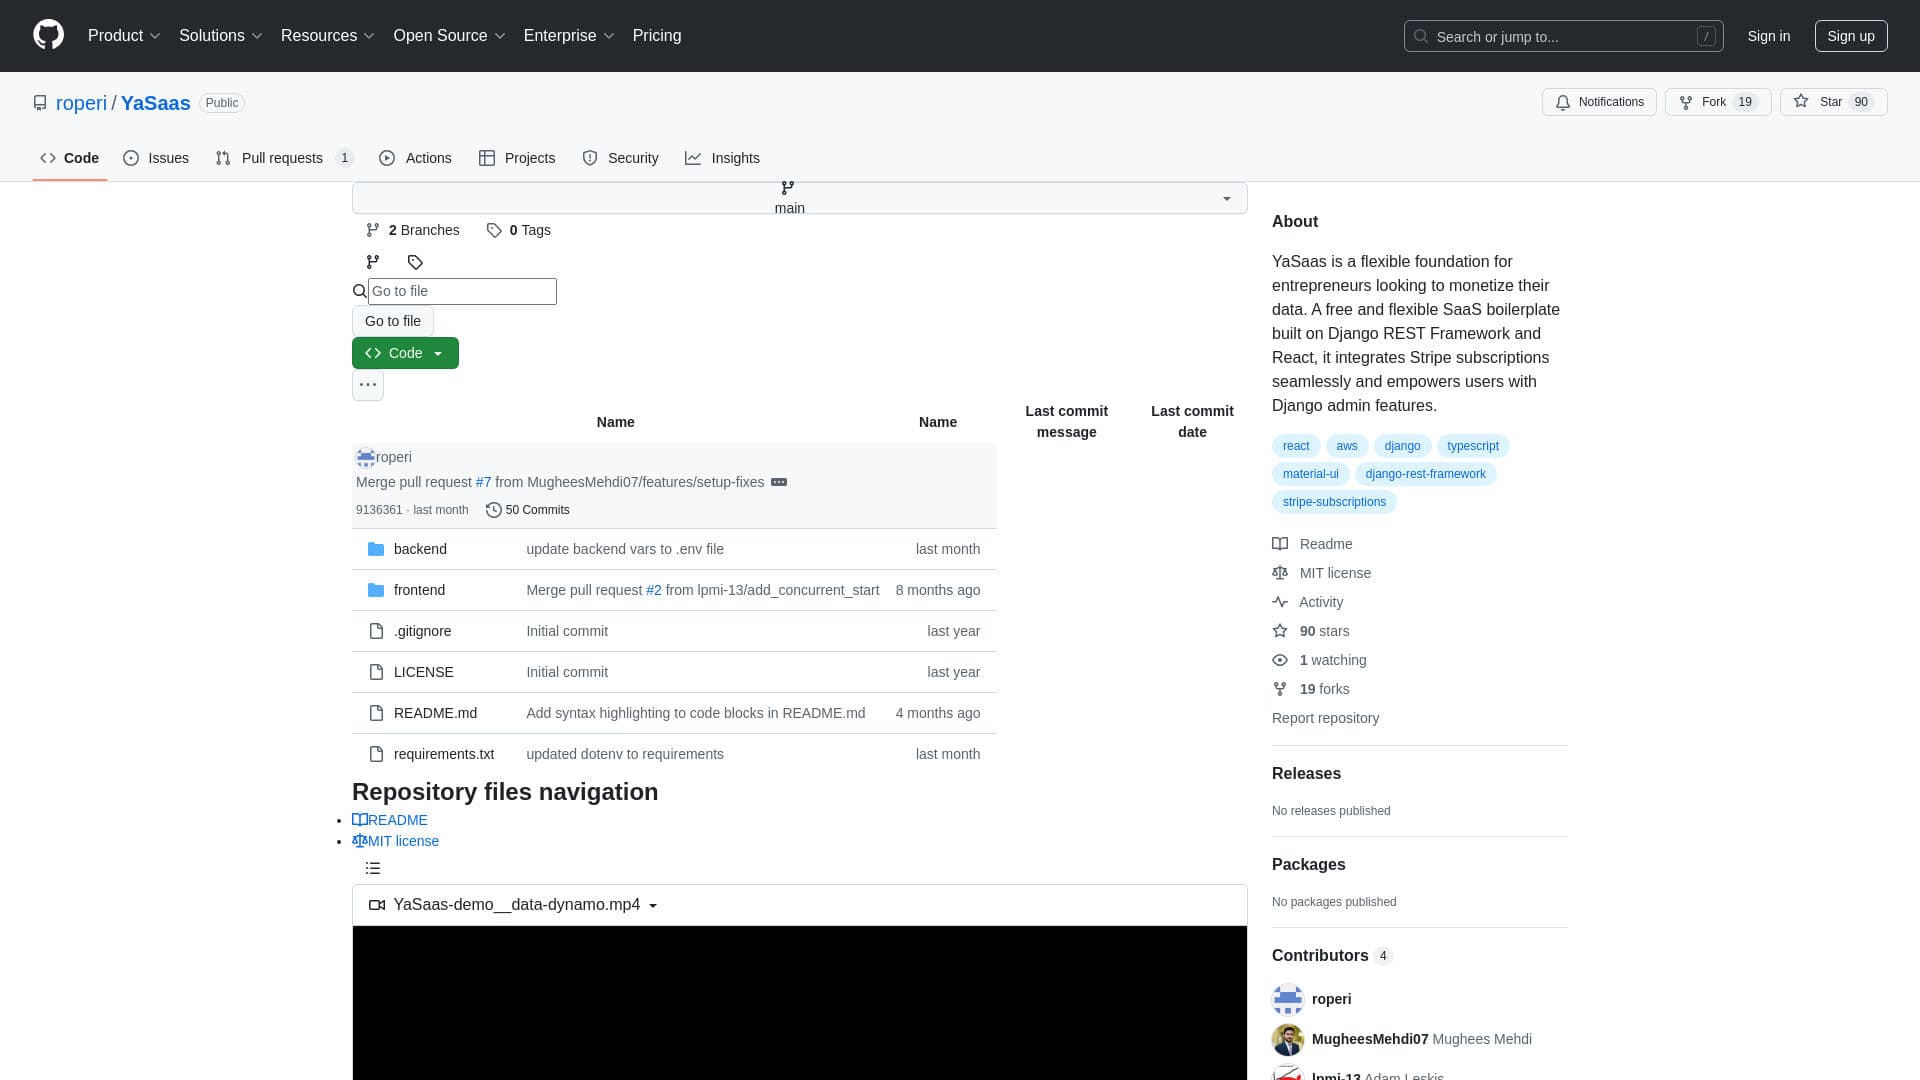The image size is (1920, 1080).
Task: Switch to the Actions tab
Action: click(415, 158)
